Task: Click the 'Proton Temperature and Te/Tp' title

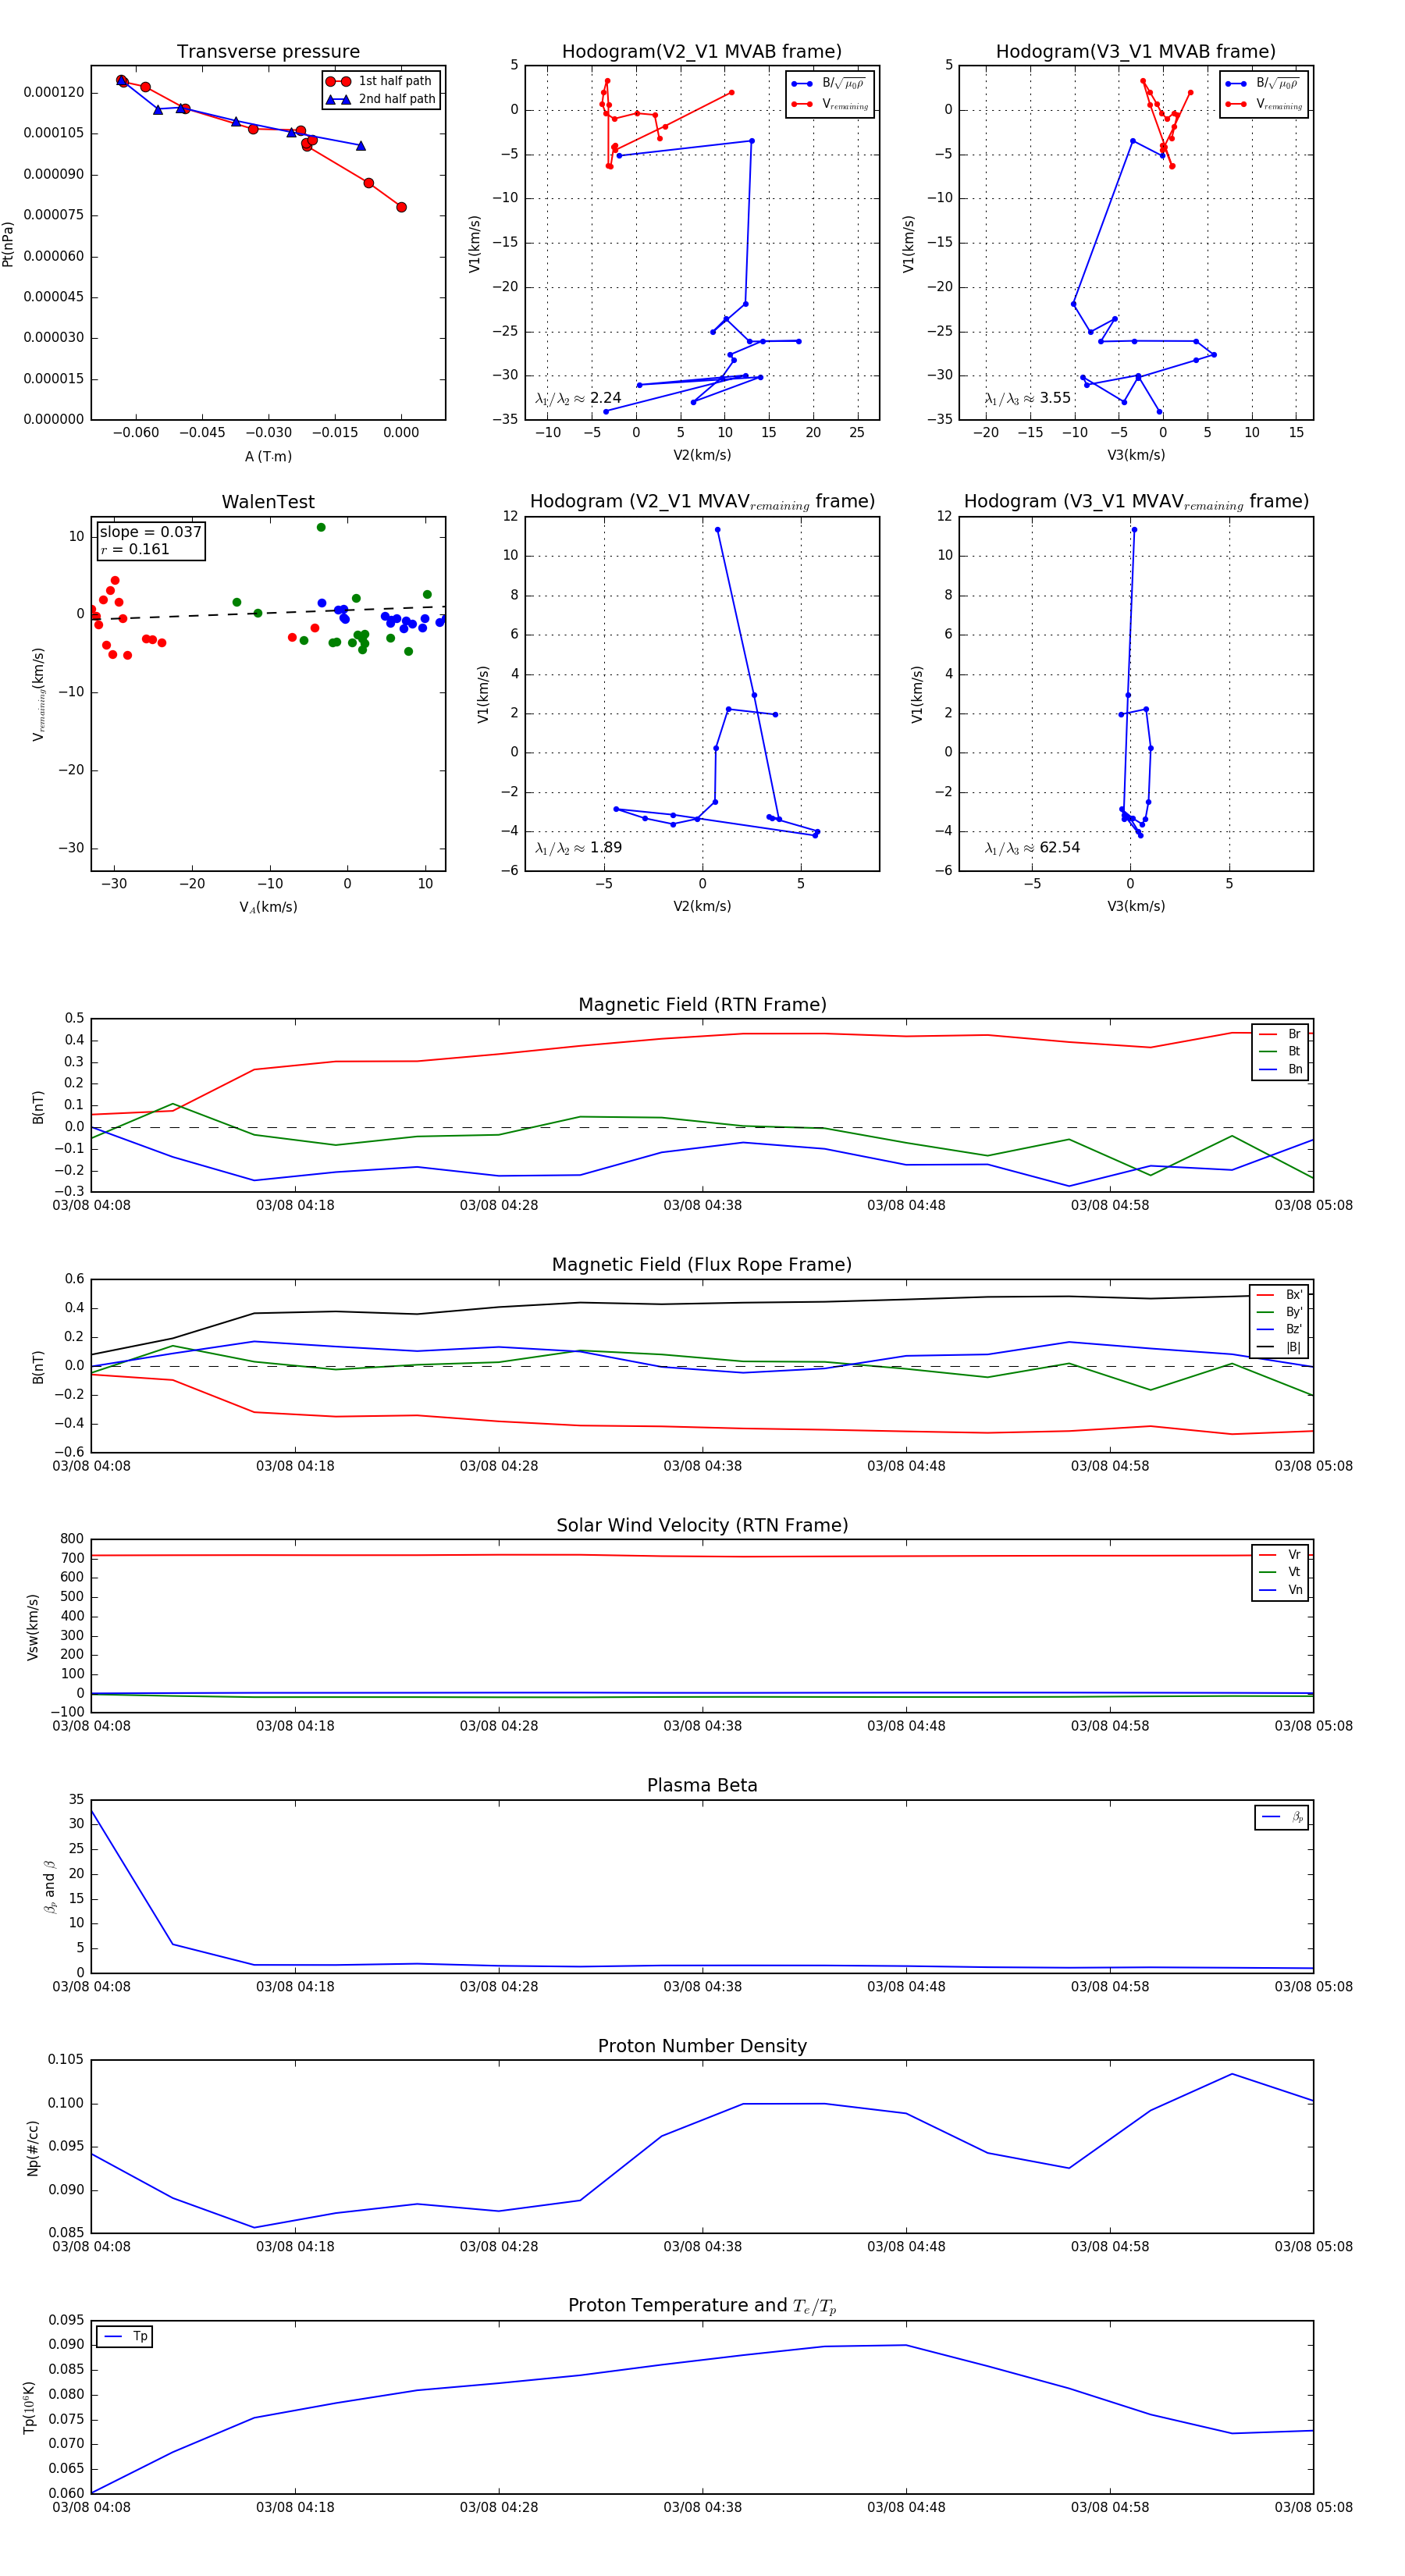Action: coord(702,2306)
